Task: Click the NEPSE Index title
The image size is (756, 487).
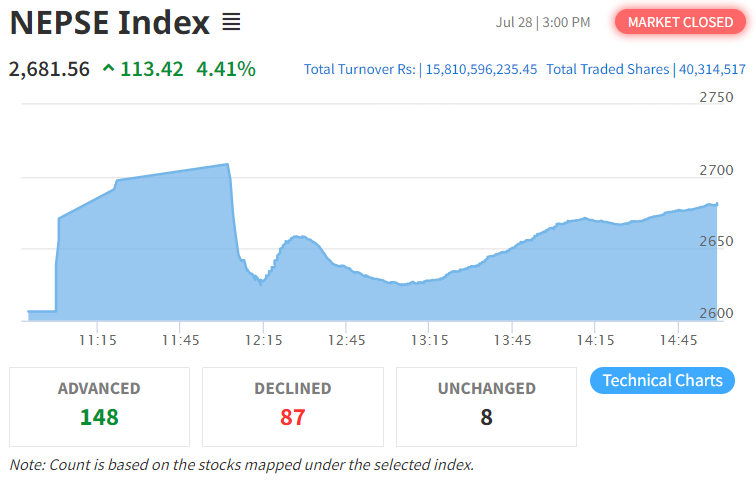Action: click(110, 22)
